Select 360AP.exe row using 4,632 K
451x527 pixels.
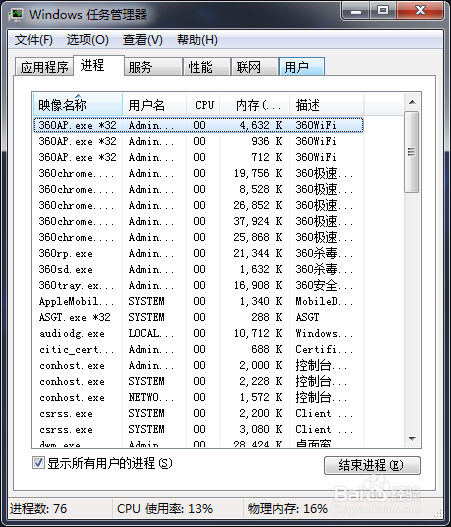(198, 125)
